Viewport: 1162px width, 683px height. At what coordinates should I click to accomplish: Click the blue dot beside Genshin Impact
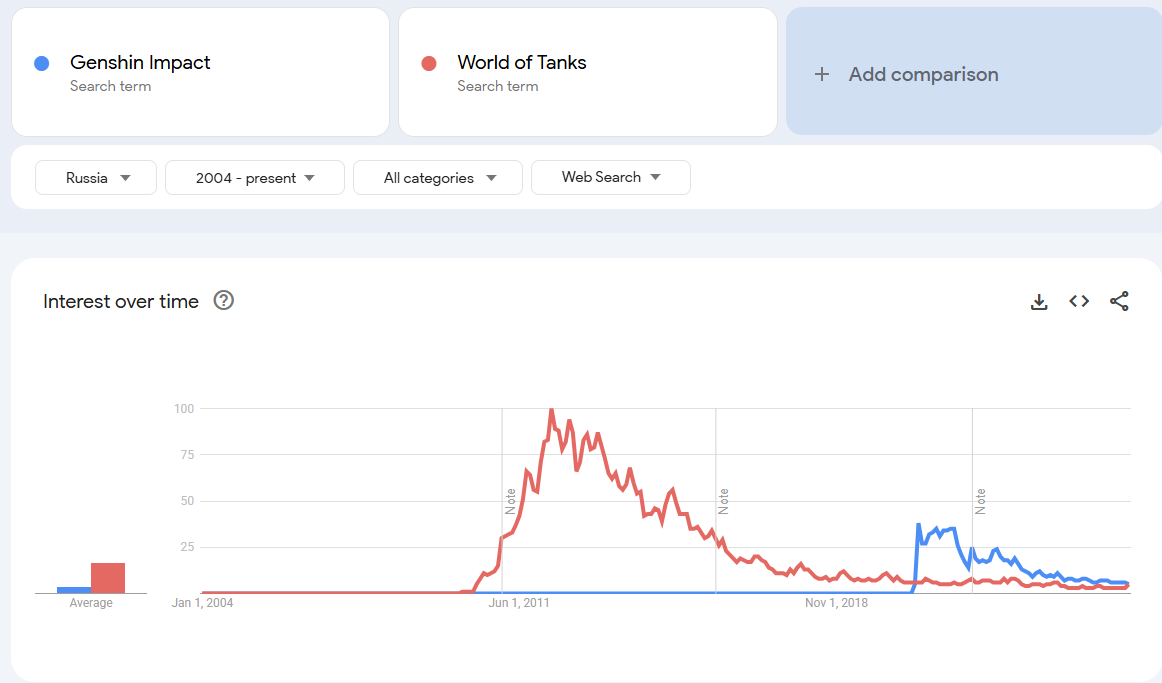42,64
